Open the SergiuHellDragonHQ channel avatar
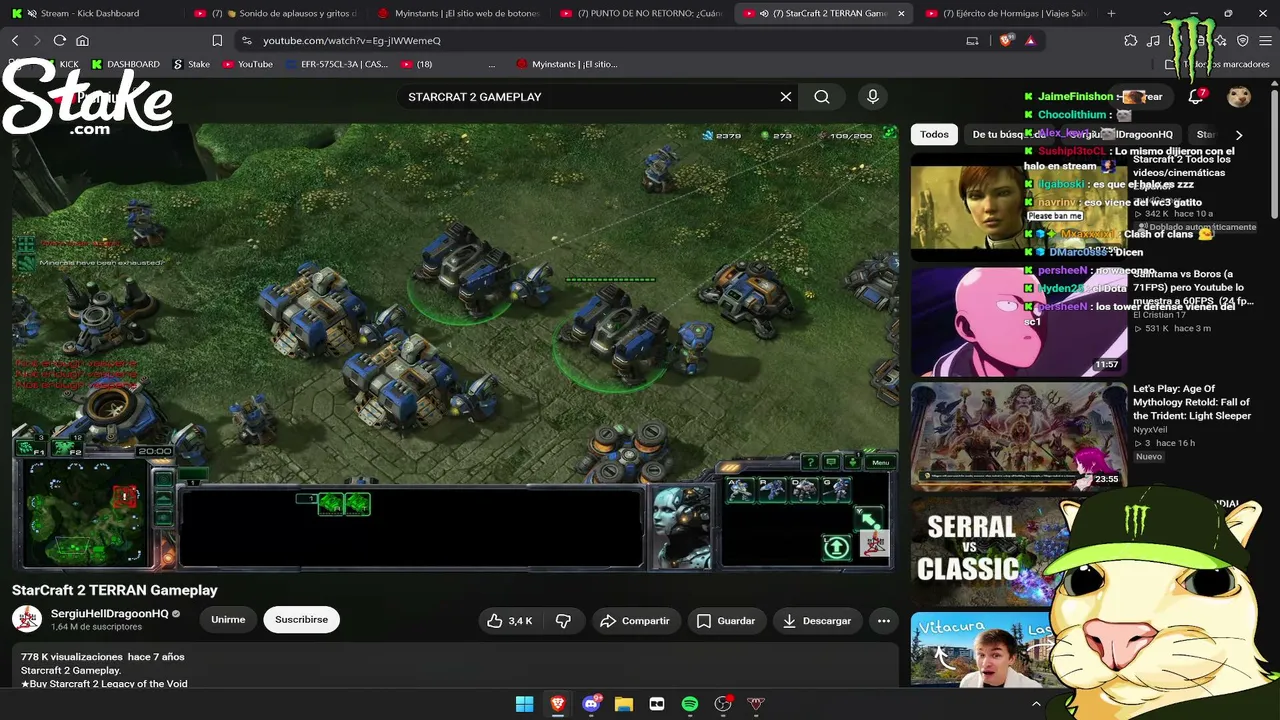 (27, 620)
